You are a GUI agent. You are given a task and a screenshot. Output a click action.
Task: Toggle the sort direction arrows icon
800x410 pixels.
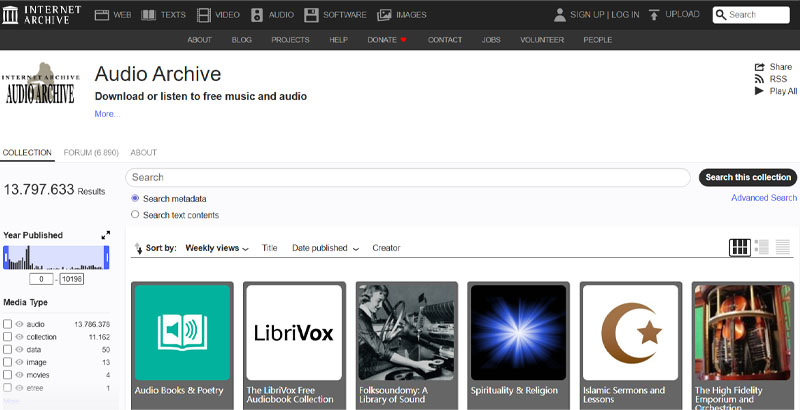138,248
